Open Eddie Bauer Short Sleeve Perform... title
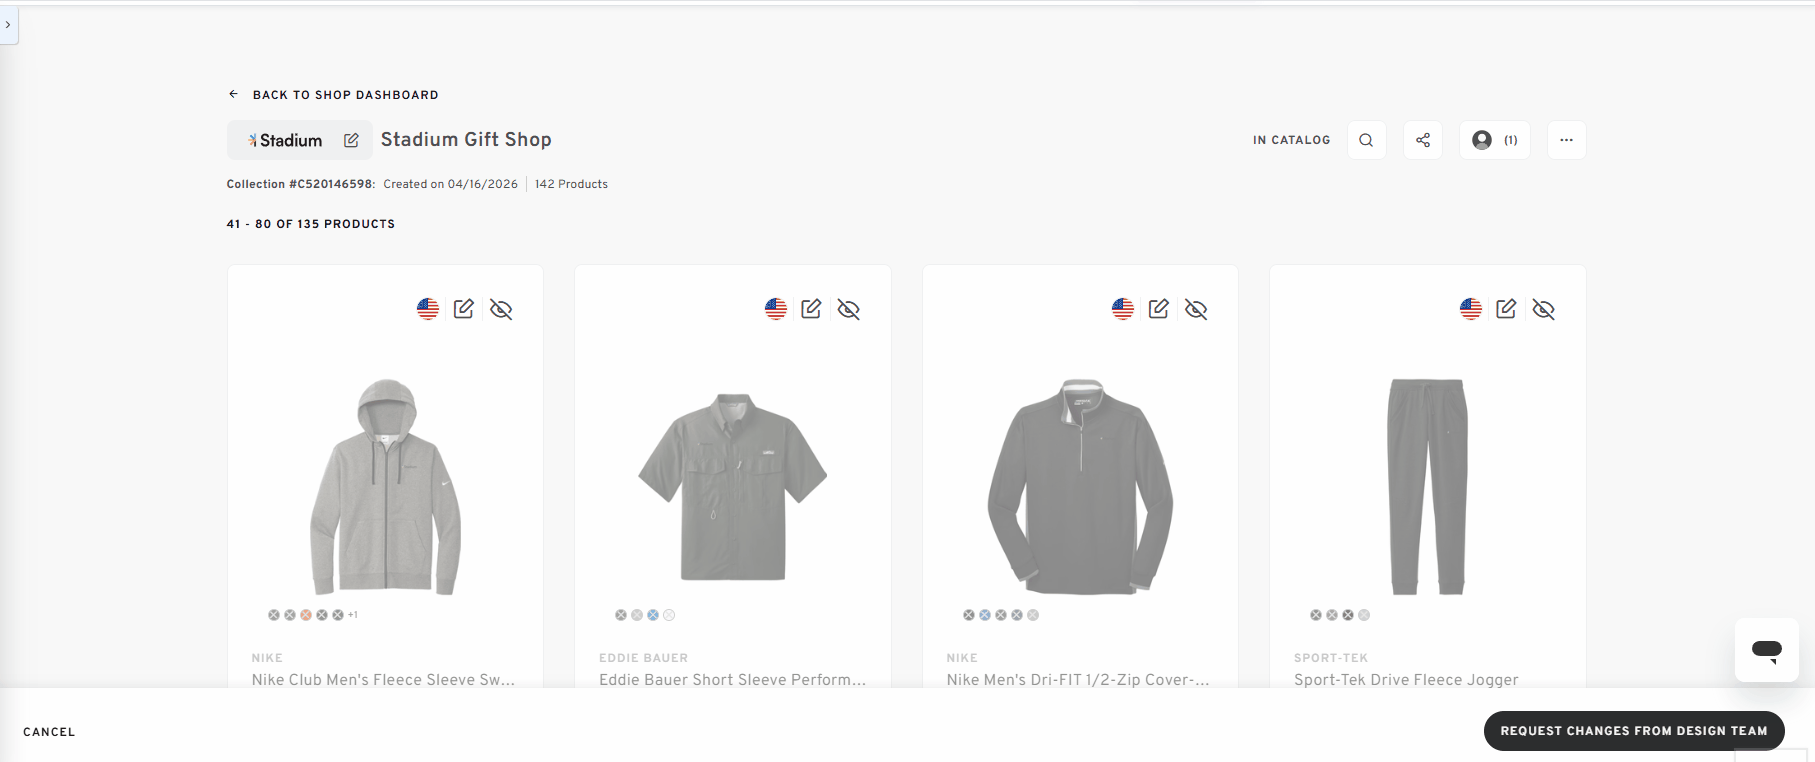1815x762 pixels. point(733,680)
